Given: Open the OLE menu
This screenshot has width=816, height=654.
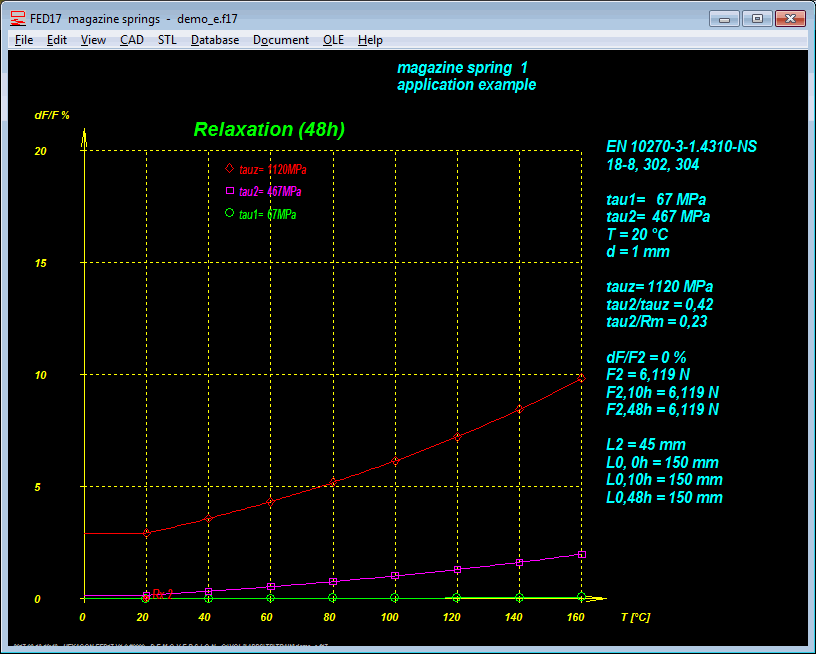Looking at the screenshot, I should coord(333,40).
